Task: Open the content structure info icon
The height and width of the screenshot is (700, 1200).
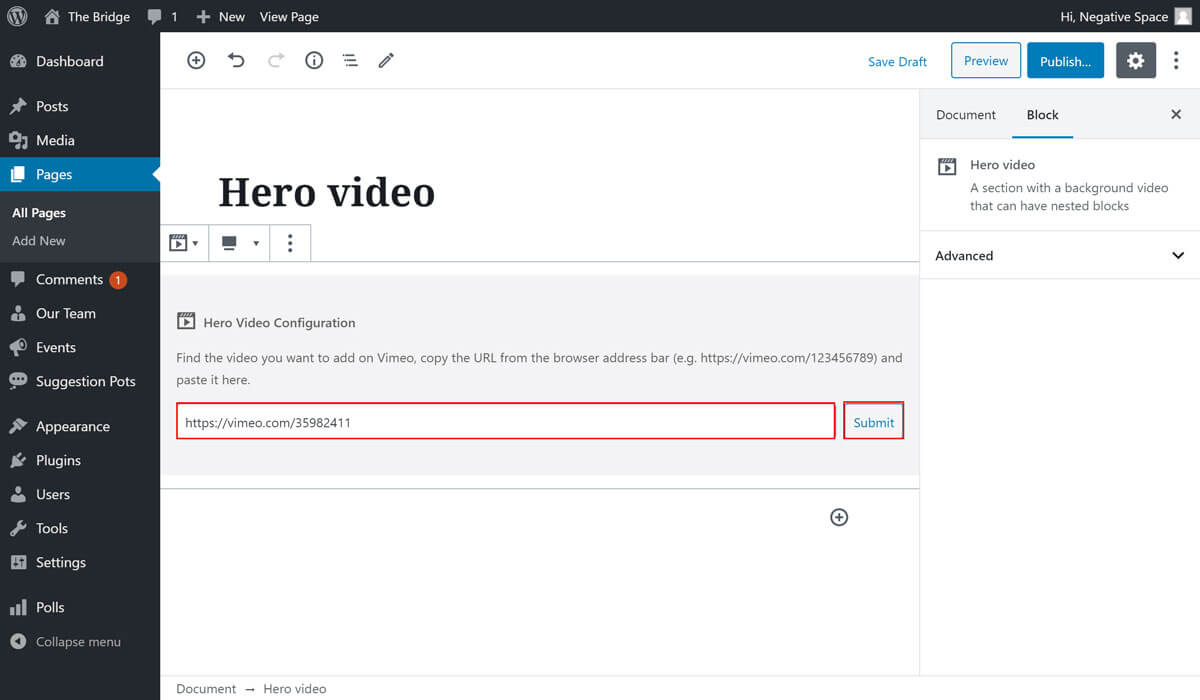Action: 314,61
